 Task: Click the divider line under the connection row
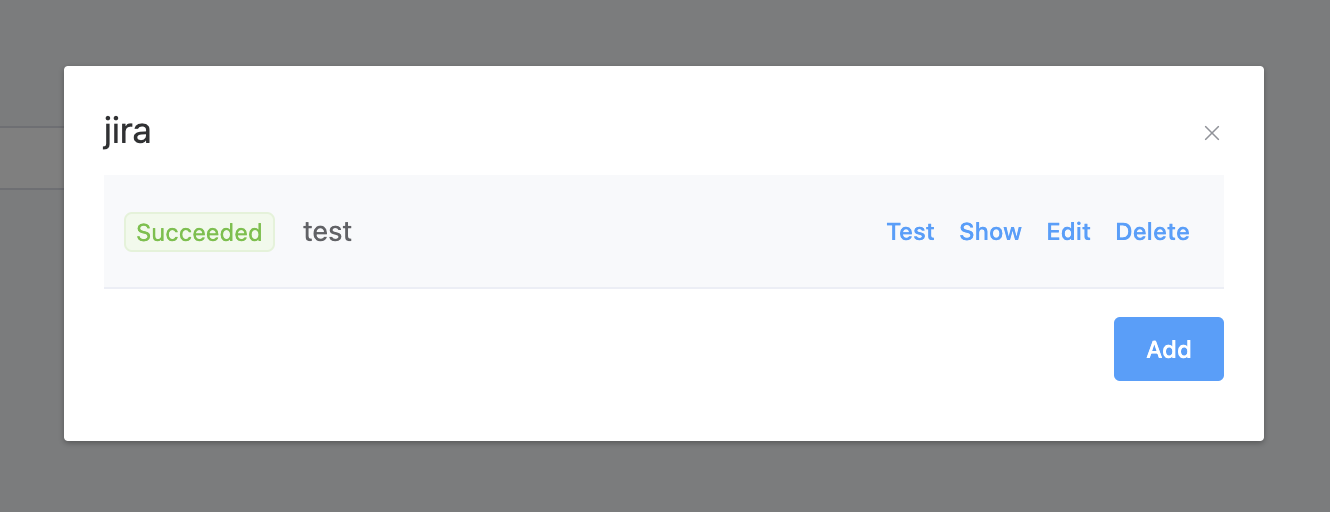pyautogui.click(x=664, y=288)
